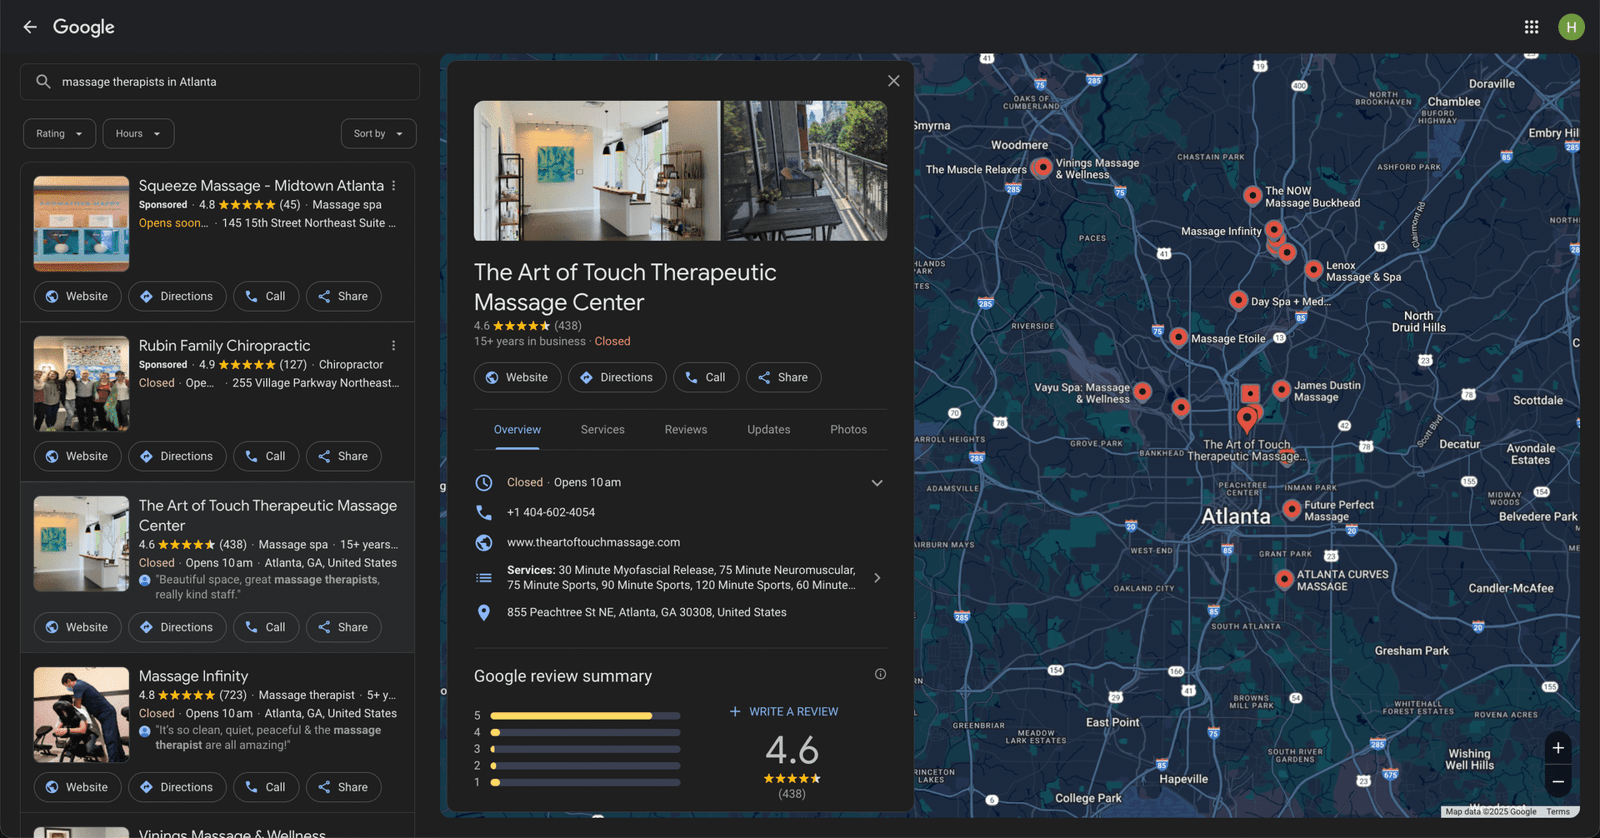Open the Rating filter dropdown
Image resolution: width=1600 pixels, height=838 pixels.
point(60,134)
